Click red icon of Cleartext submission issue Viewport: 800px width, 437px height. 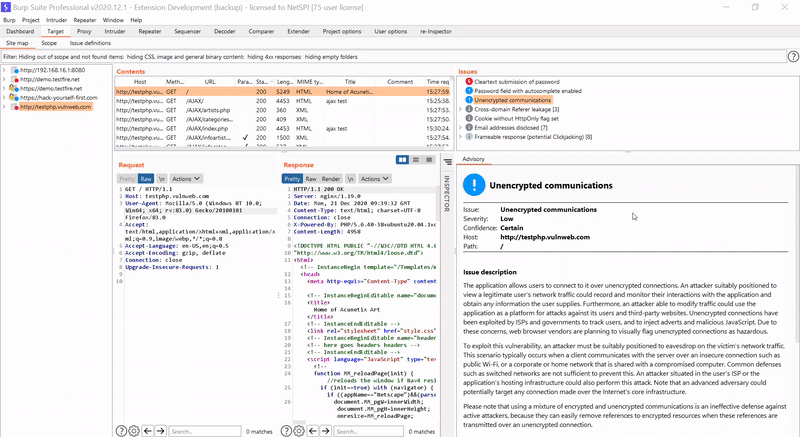(x=469, y=82)
